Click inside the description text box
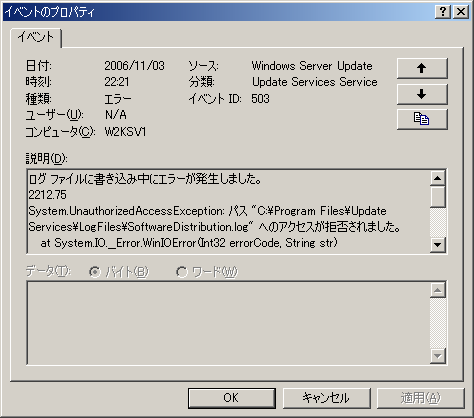Viewport: 474px width, 418px height. 228,211
